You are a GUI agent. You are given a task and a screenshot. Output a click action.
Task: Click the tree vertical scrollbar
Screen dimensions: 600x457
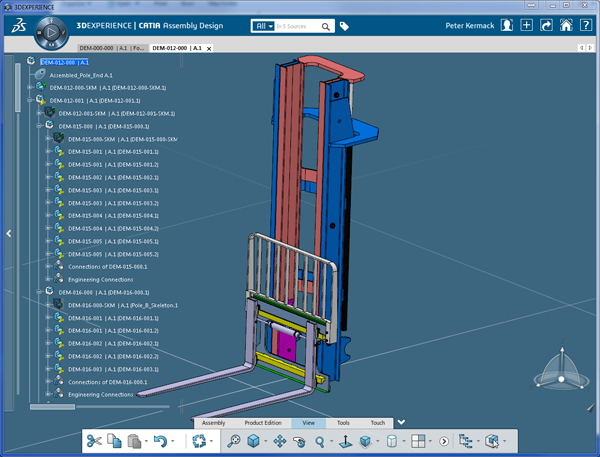(18, 88)
